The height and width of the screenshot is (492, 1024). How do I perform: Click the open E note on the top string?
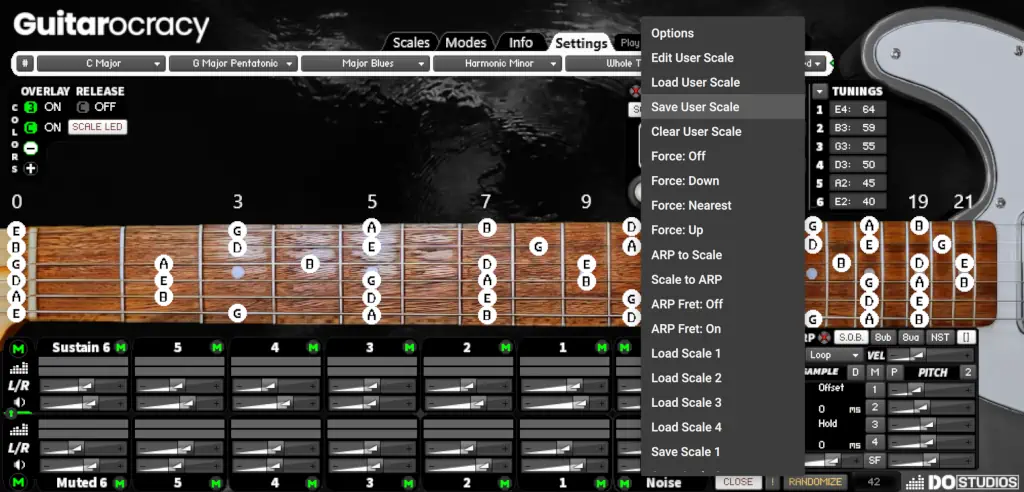pyautogui.click(x=17, y=230)
